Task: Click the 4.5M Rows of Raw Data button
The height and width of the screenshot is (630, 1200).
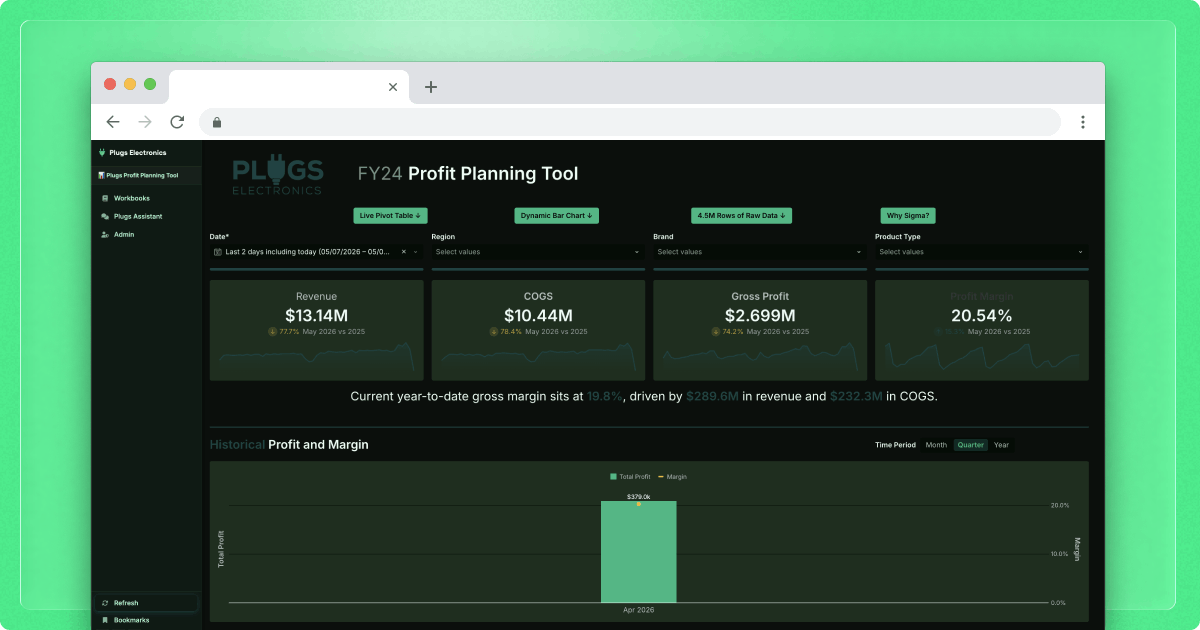Action: pos(741,215)
